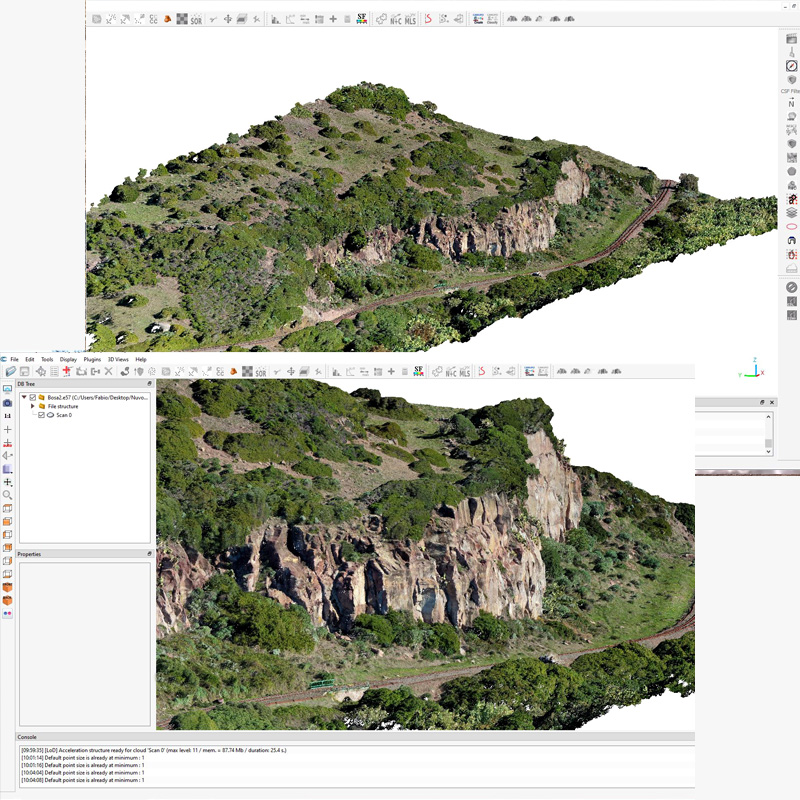The image size is (800, 800).
Task: Set top view cube icon in sidebar
Action: 7,508
